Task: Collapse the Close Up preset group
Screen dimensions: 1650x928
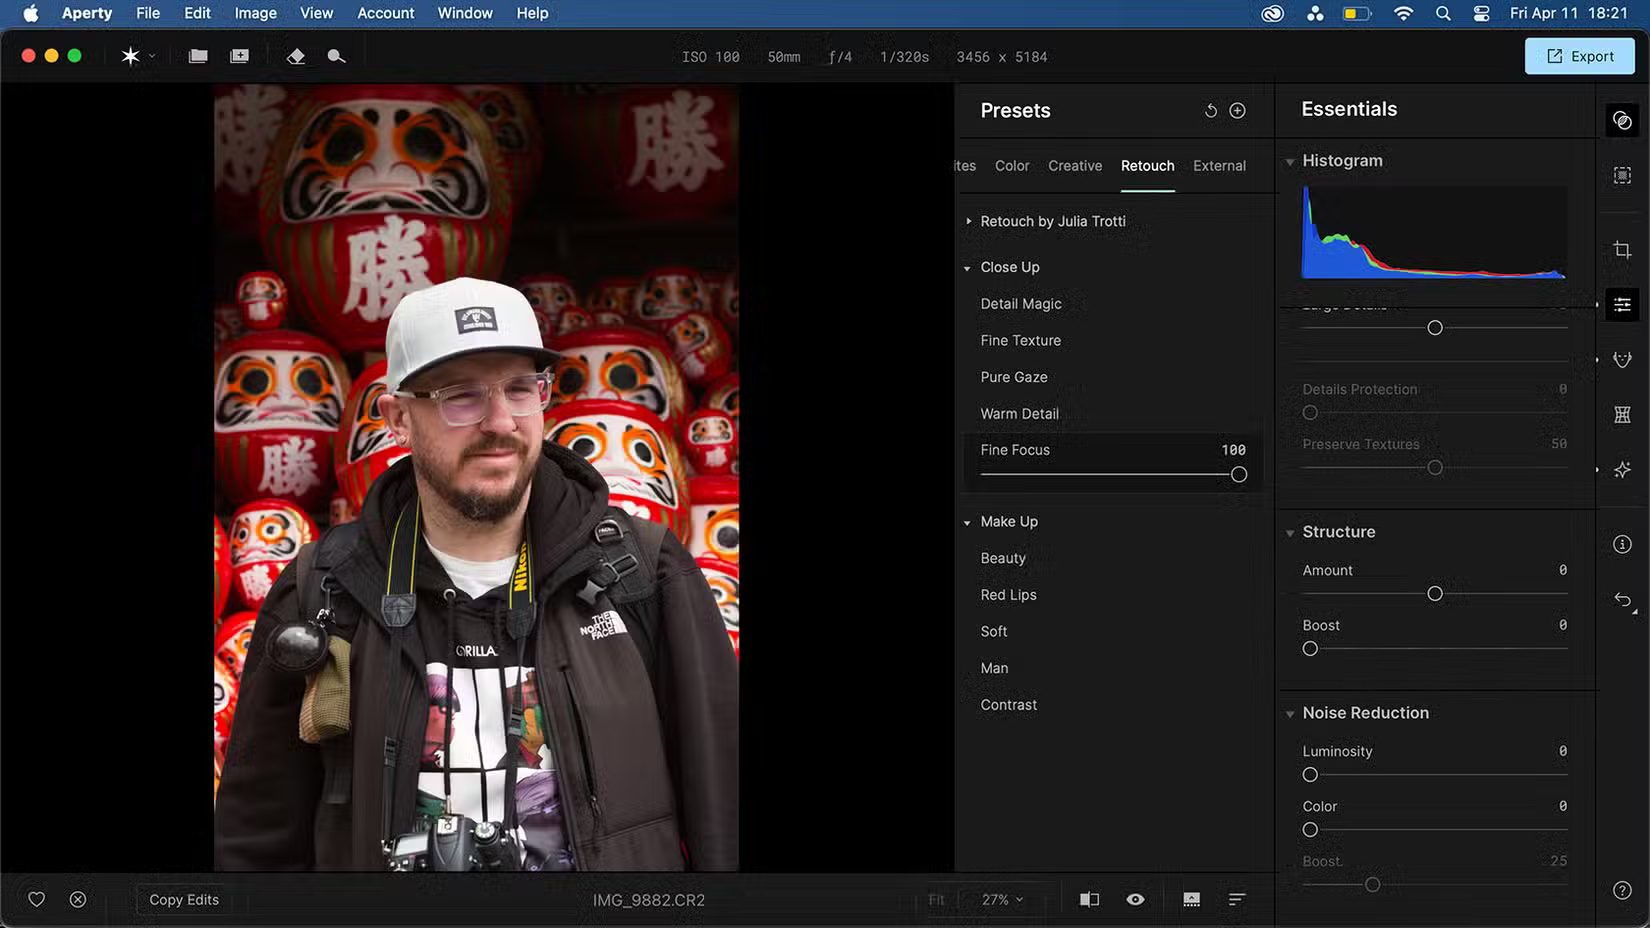Action: 966,267
